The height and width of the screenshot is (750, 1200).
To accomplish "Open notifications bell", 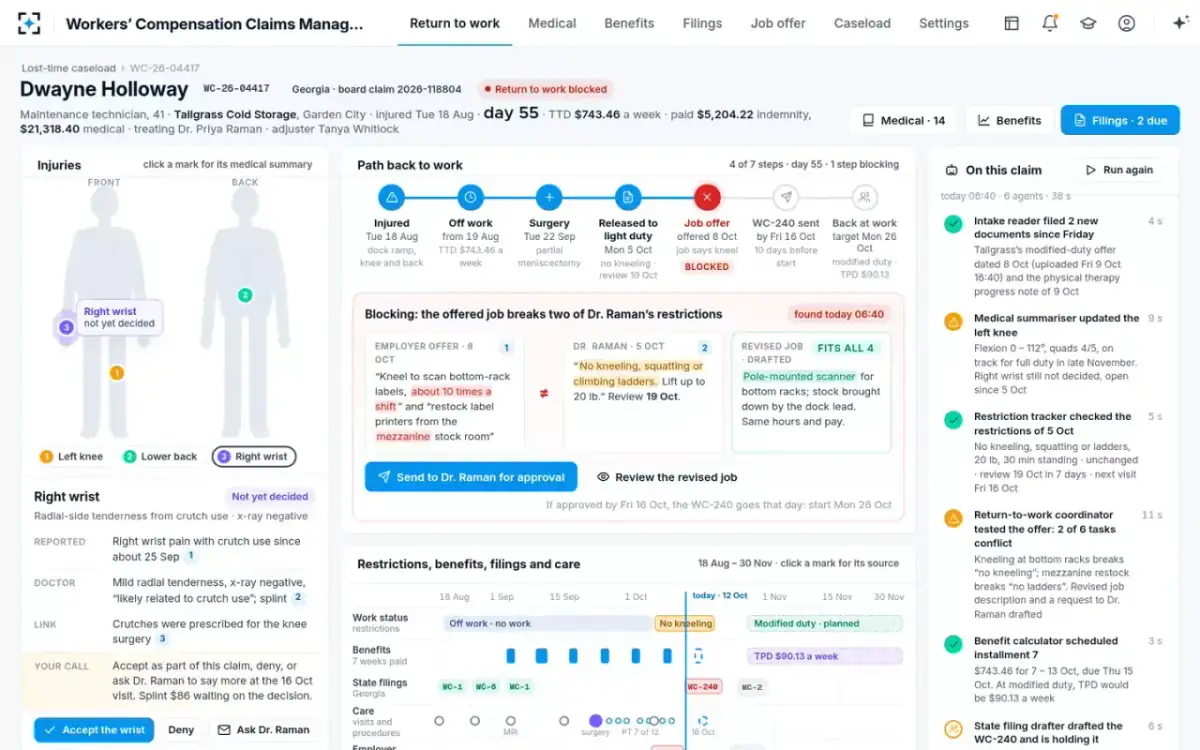I will (1050, 23).
